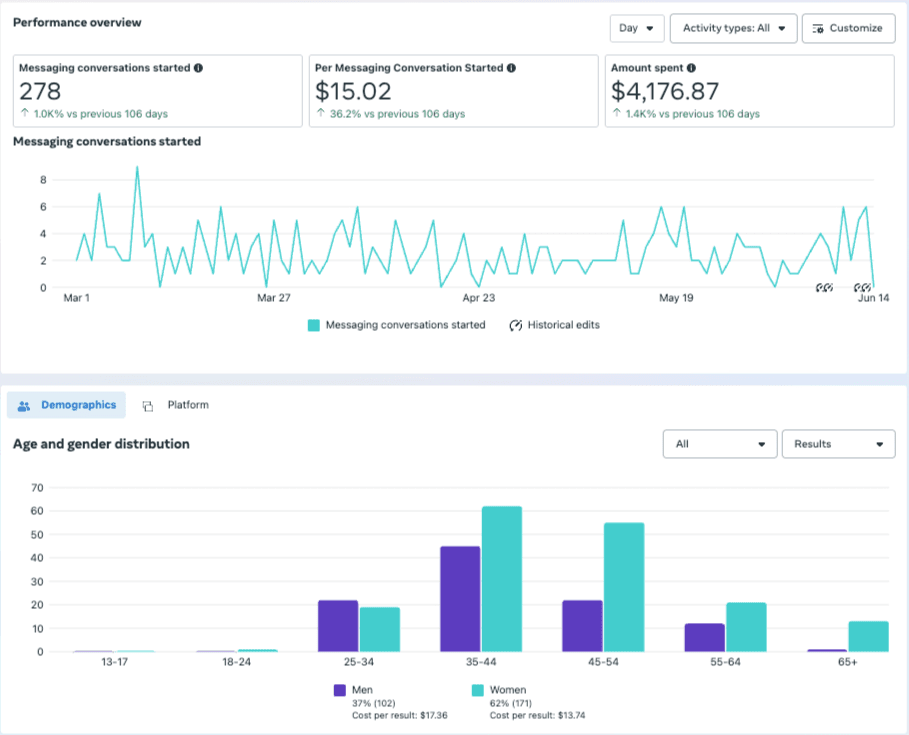Click the Men cost per result $17.36 text
909x735 pixels.
click(x=399, y=716)
